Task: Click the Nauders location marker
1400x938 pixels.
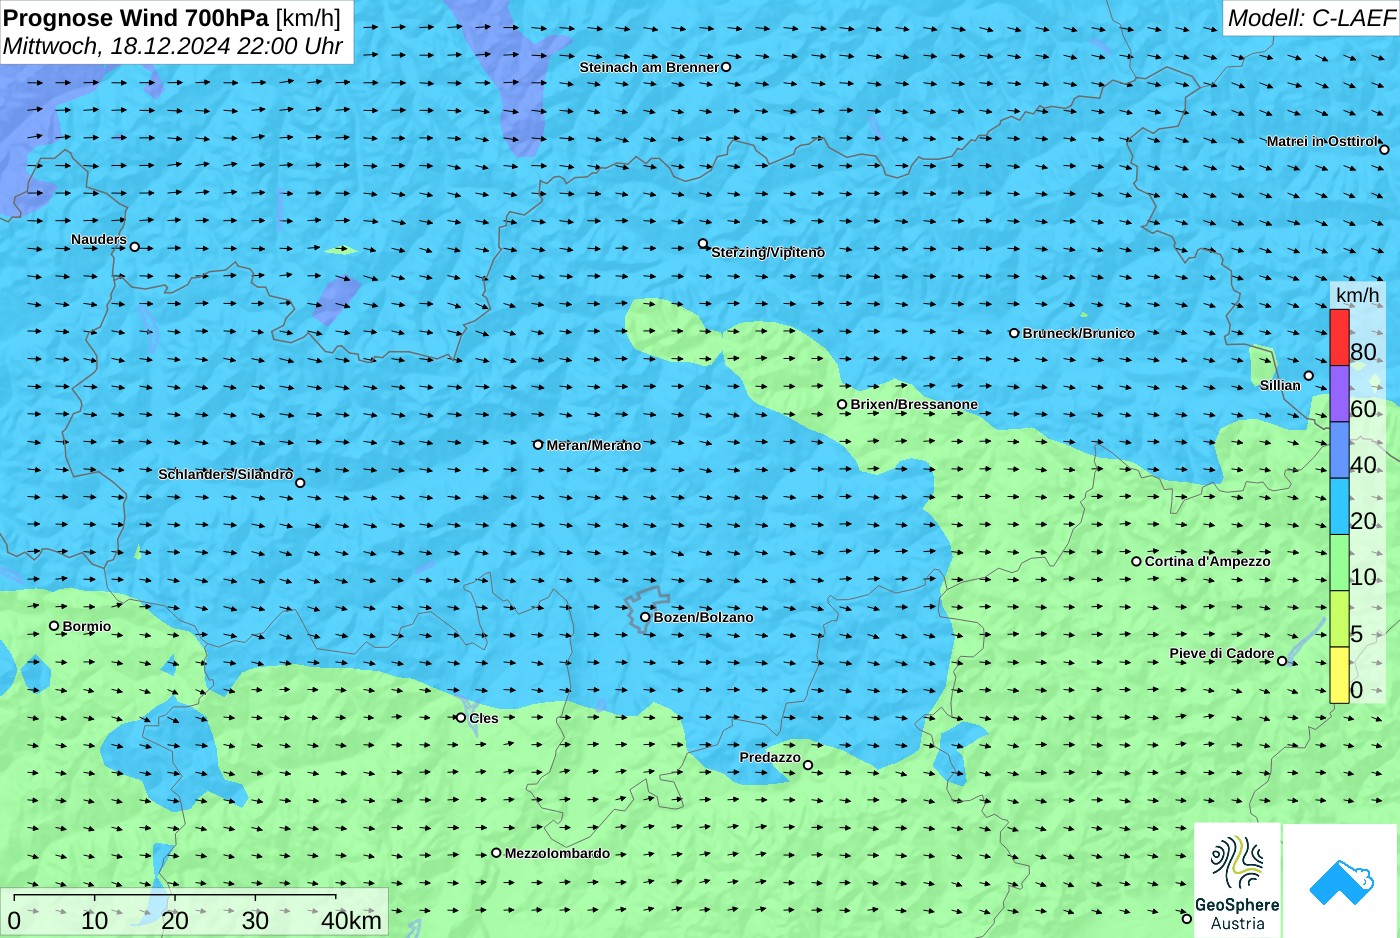Action: tap(135, 247)
